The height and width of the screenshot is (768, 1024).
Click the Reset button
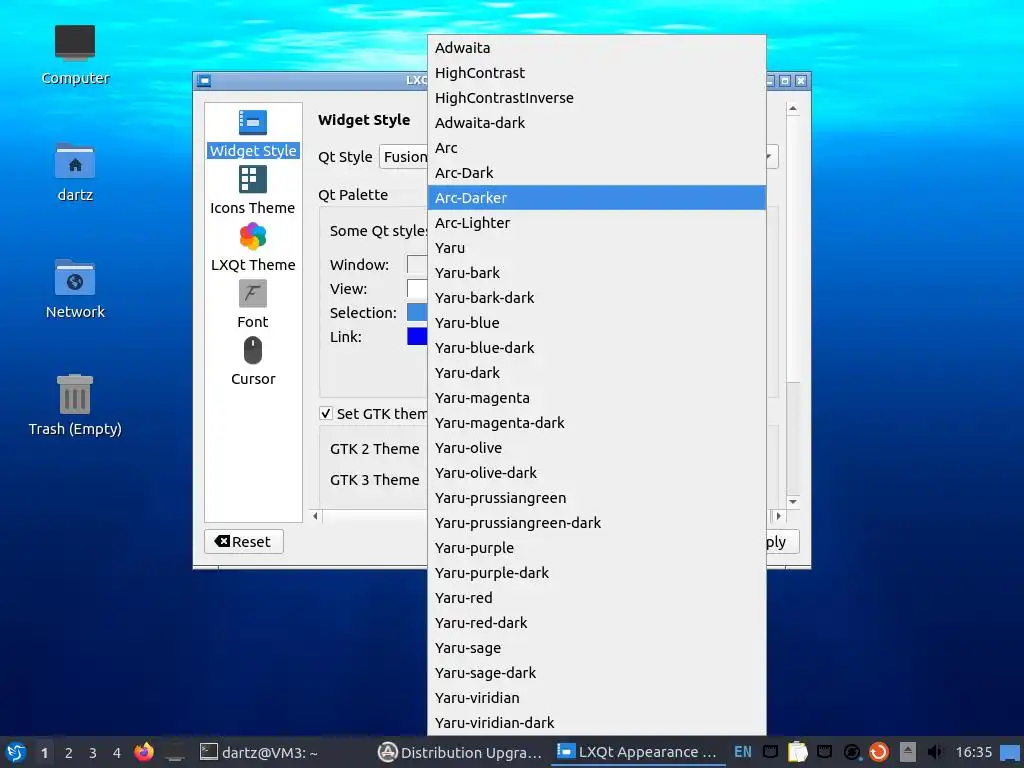(x=244, y=541)
